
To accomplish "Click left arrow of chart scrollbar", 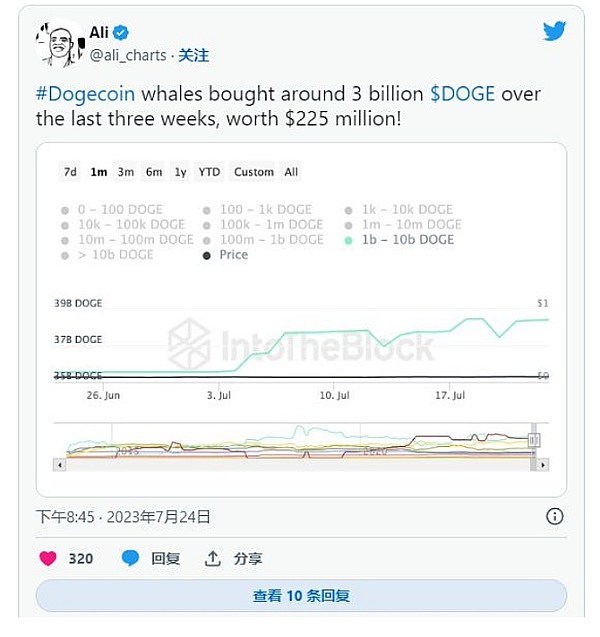I will click(x=60, y=465).
